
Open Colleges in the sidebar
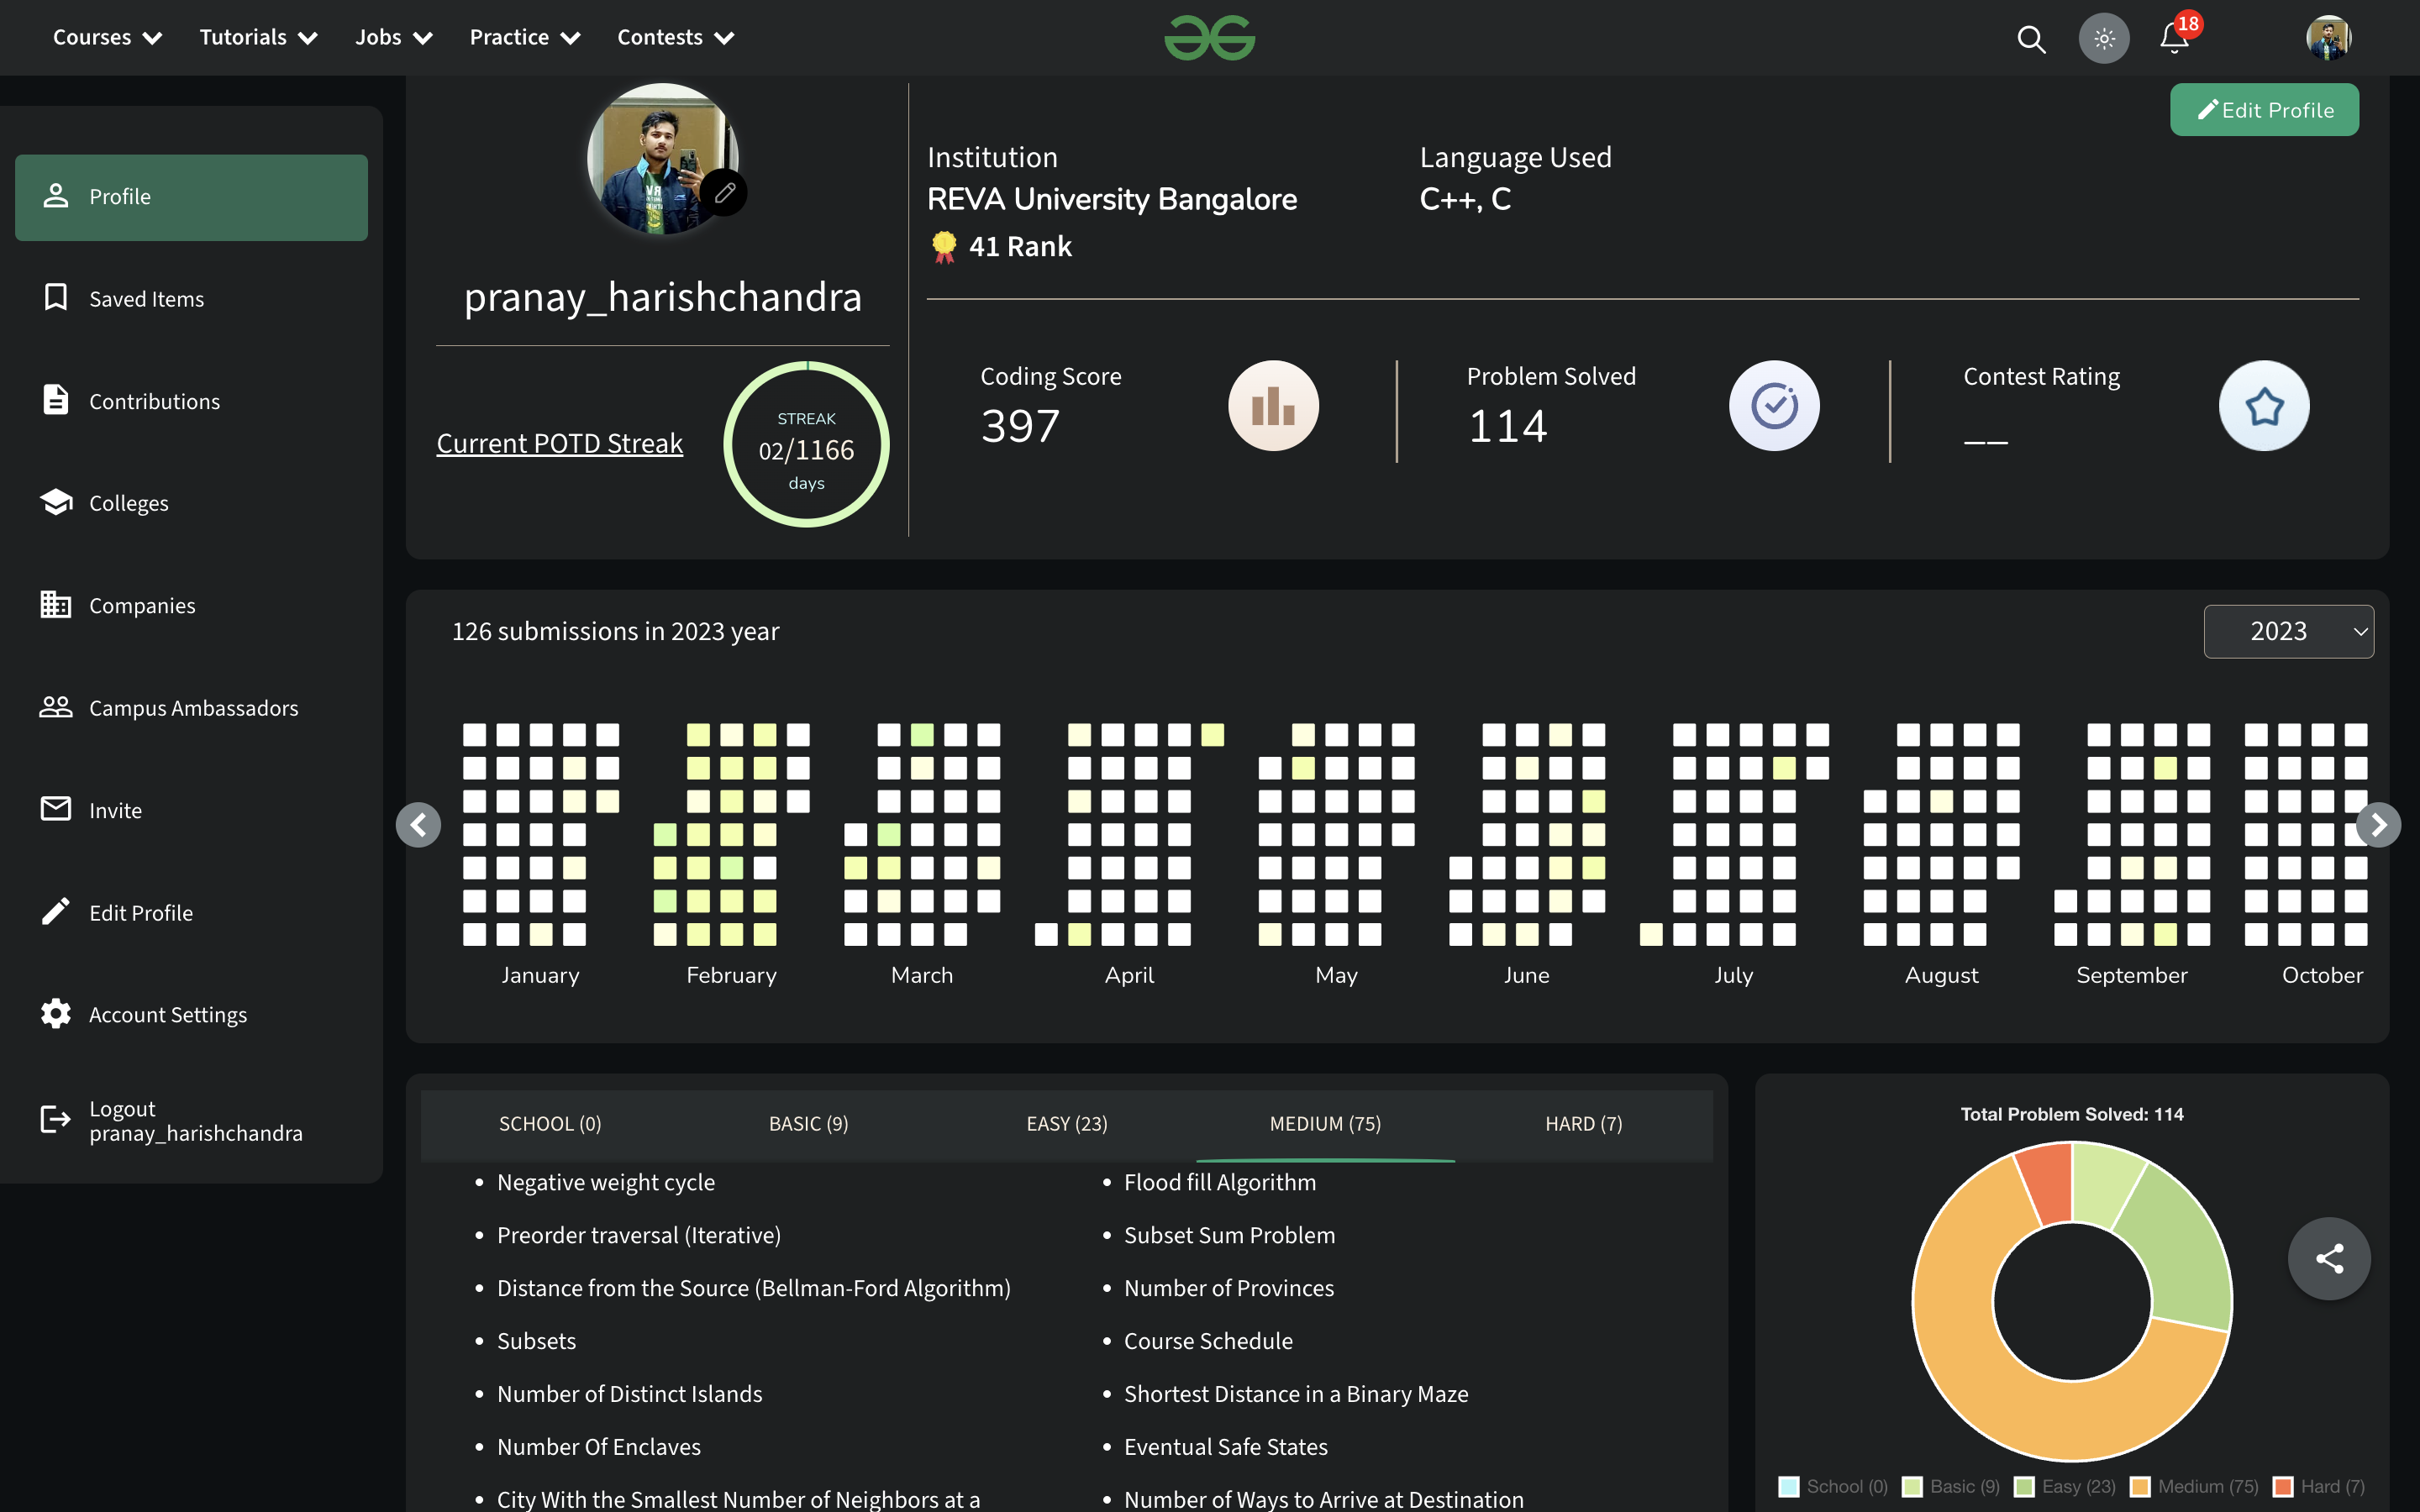[191, 503]
